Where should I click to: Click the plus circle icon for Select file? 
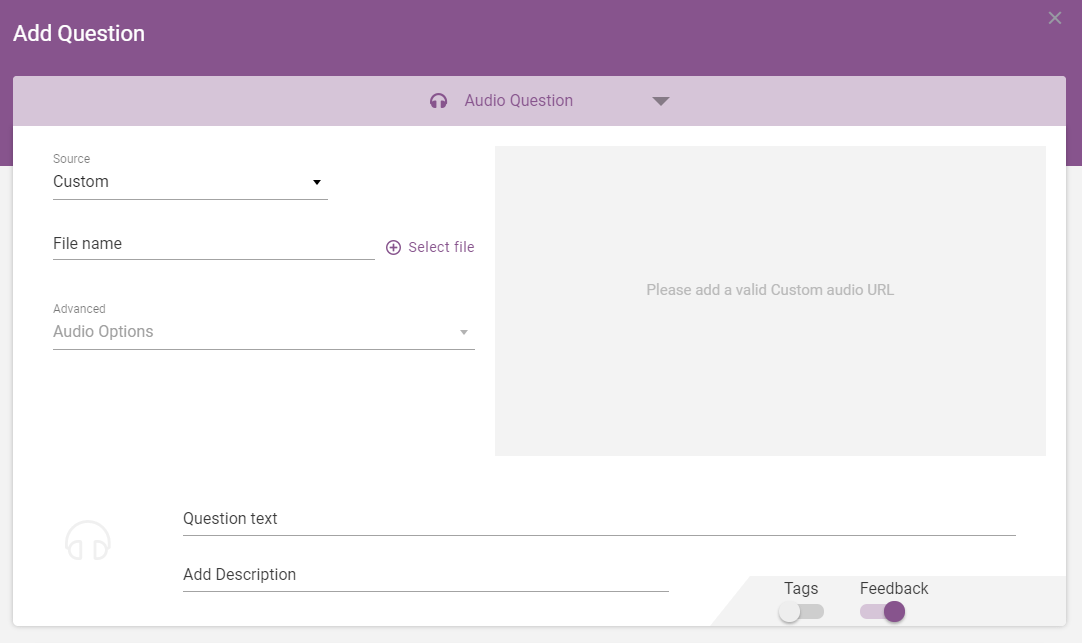click(x=393, y=248)
